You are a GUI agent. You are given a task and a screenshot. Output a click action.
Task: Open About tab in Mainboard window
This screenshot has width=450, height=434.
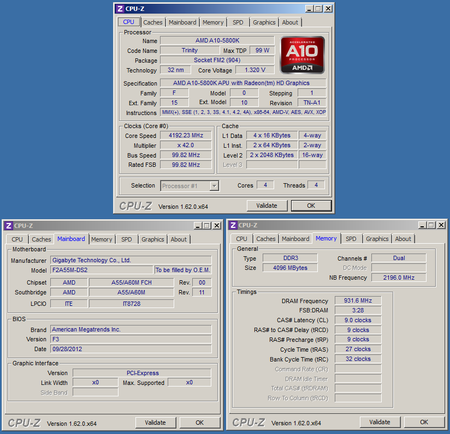179,239
